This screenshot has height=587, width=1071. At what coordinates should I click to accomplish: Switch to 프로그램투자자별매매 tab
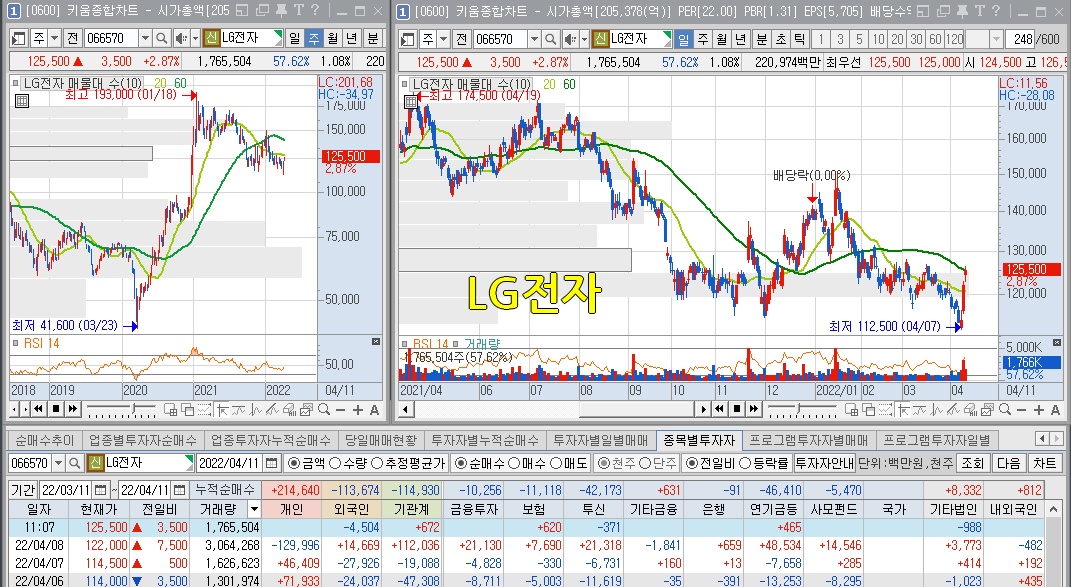[809, 440]
